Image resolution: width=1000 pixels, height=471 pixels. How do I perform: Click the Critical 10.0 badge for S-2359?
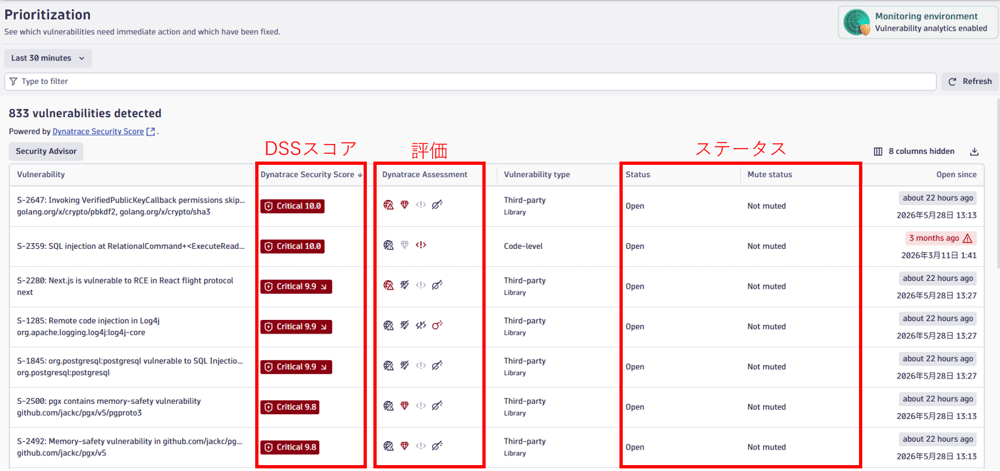(293, 247)
